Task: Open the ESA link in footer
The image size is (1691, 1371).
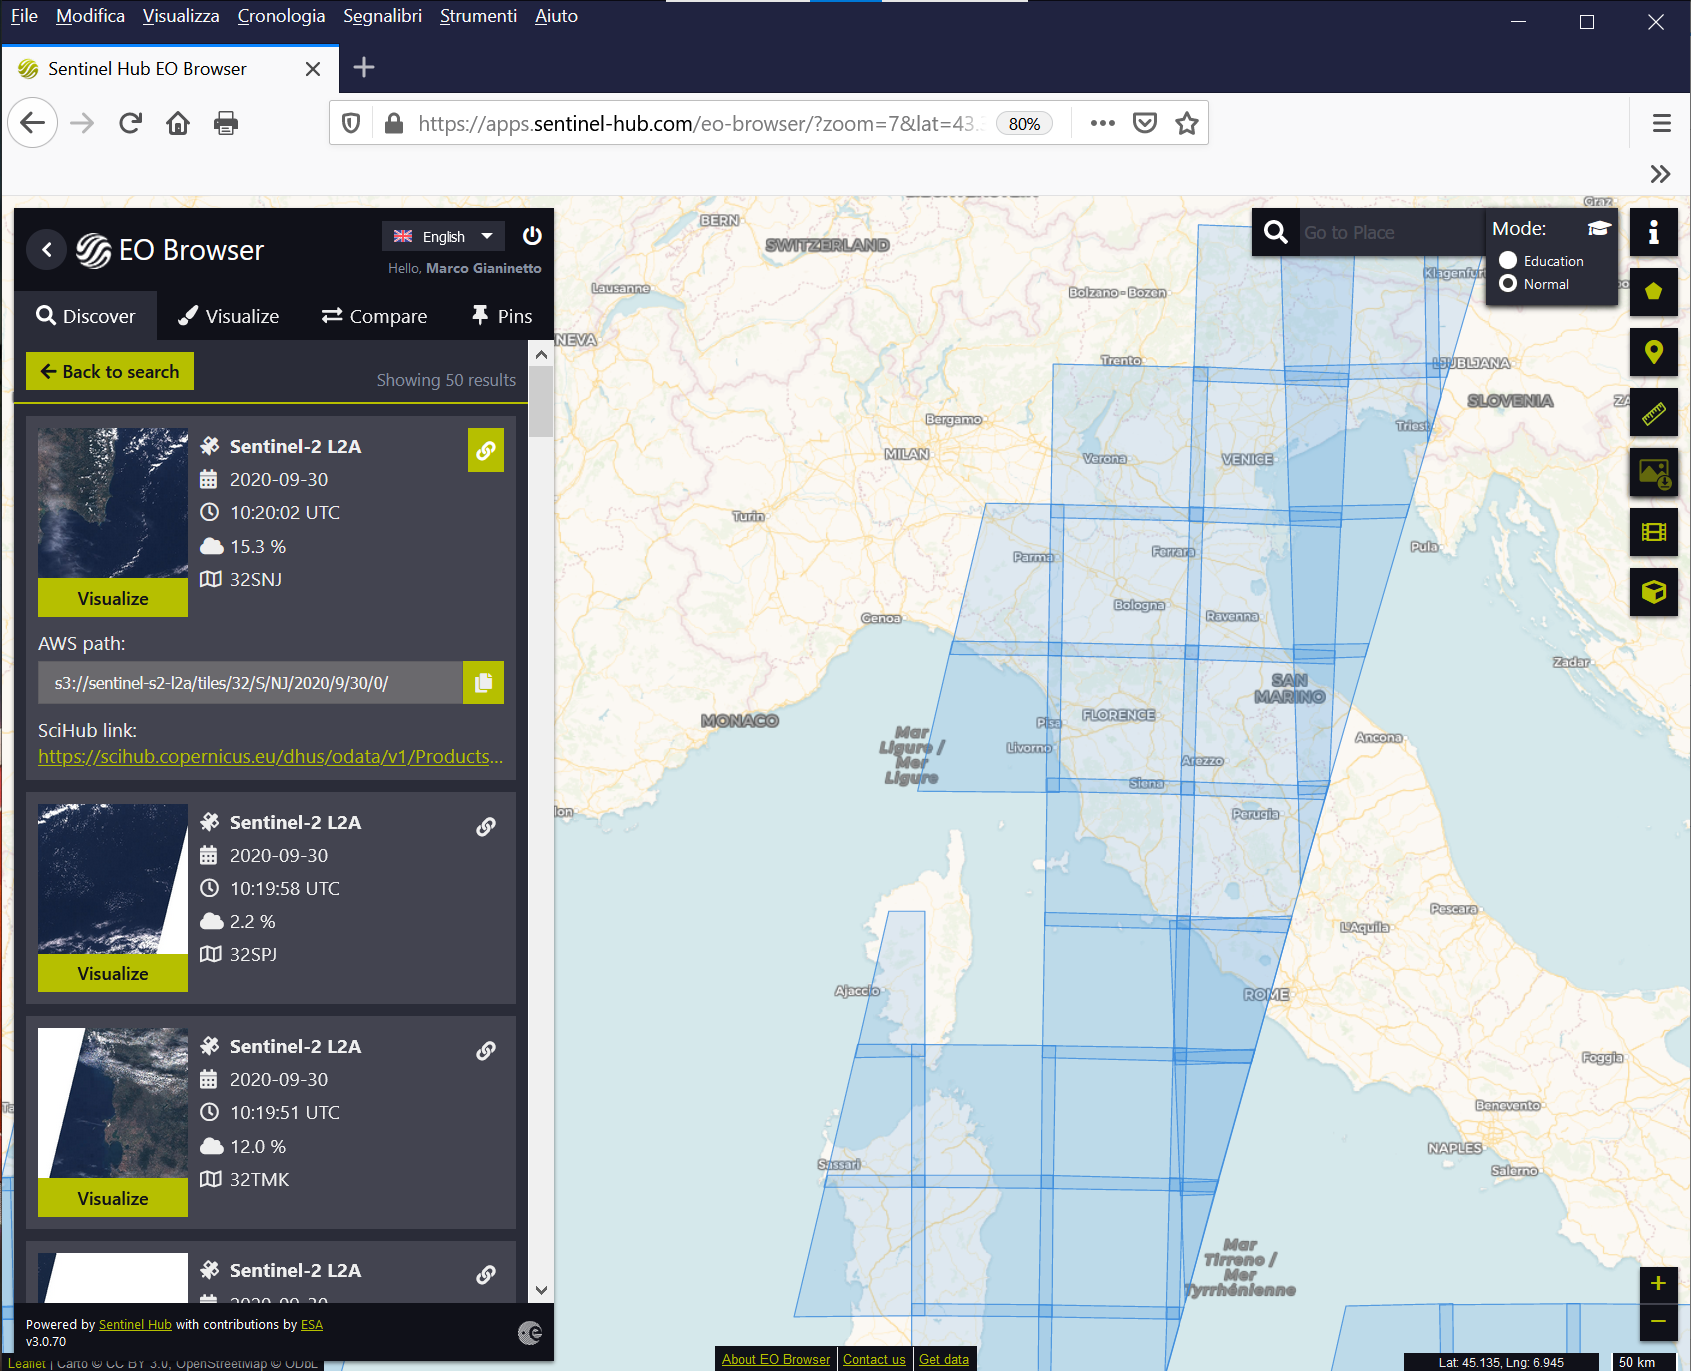Action: (x=312, y=1324)
